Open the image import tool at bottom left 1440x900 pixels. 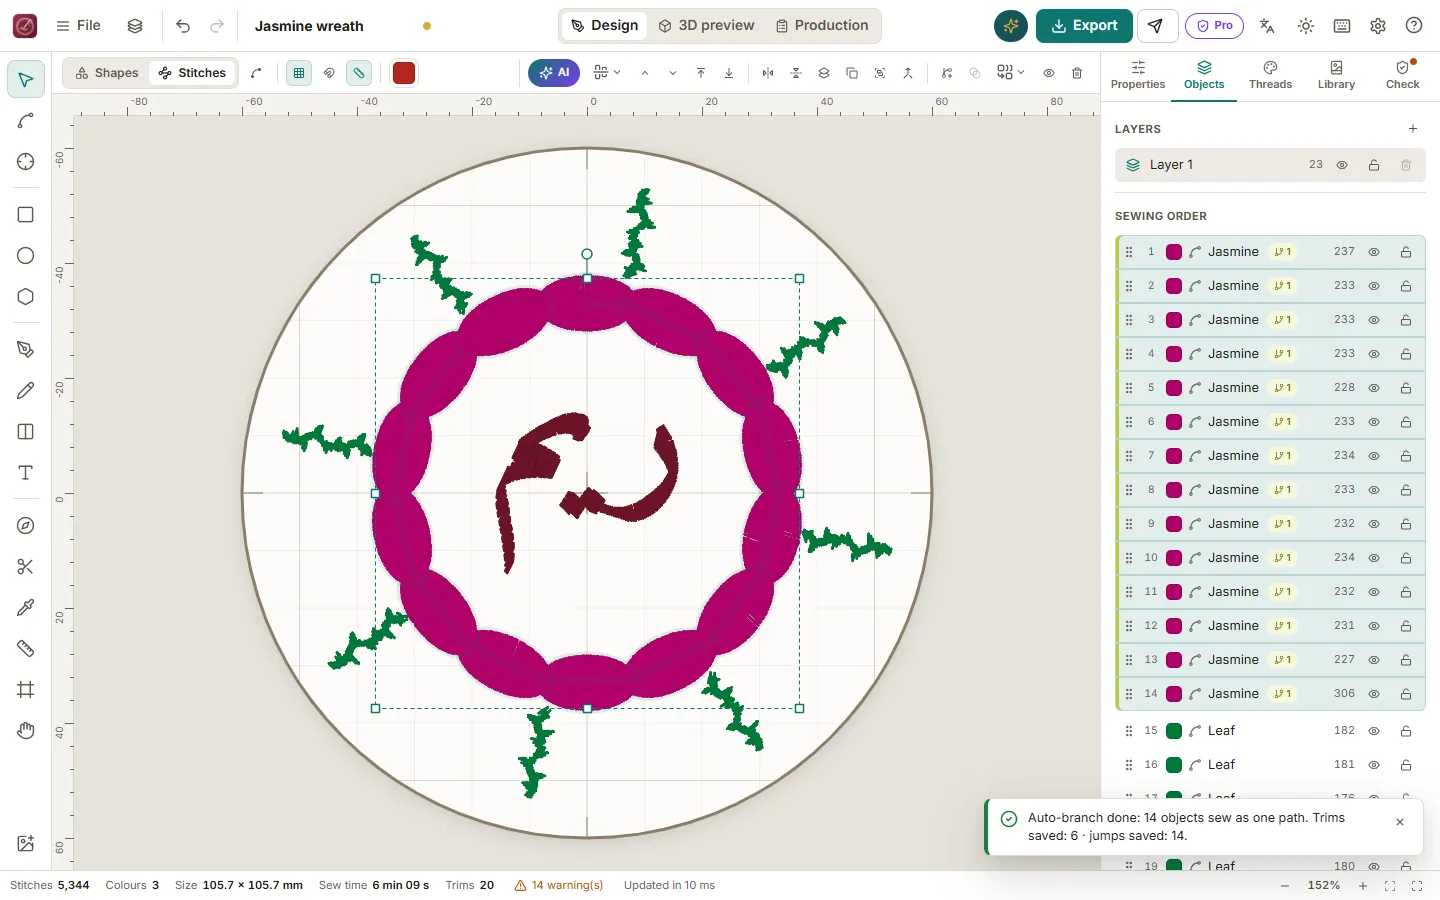coord(26,844)
